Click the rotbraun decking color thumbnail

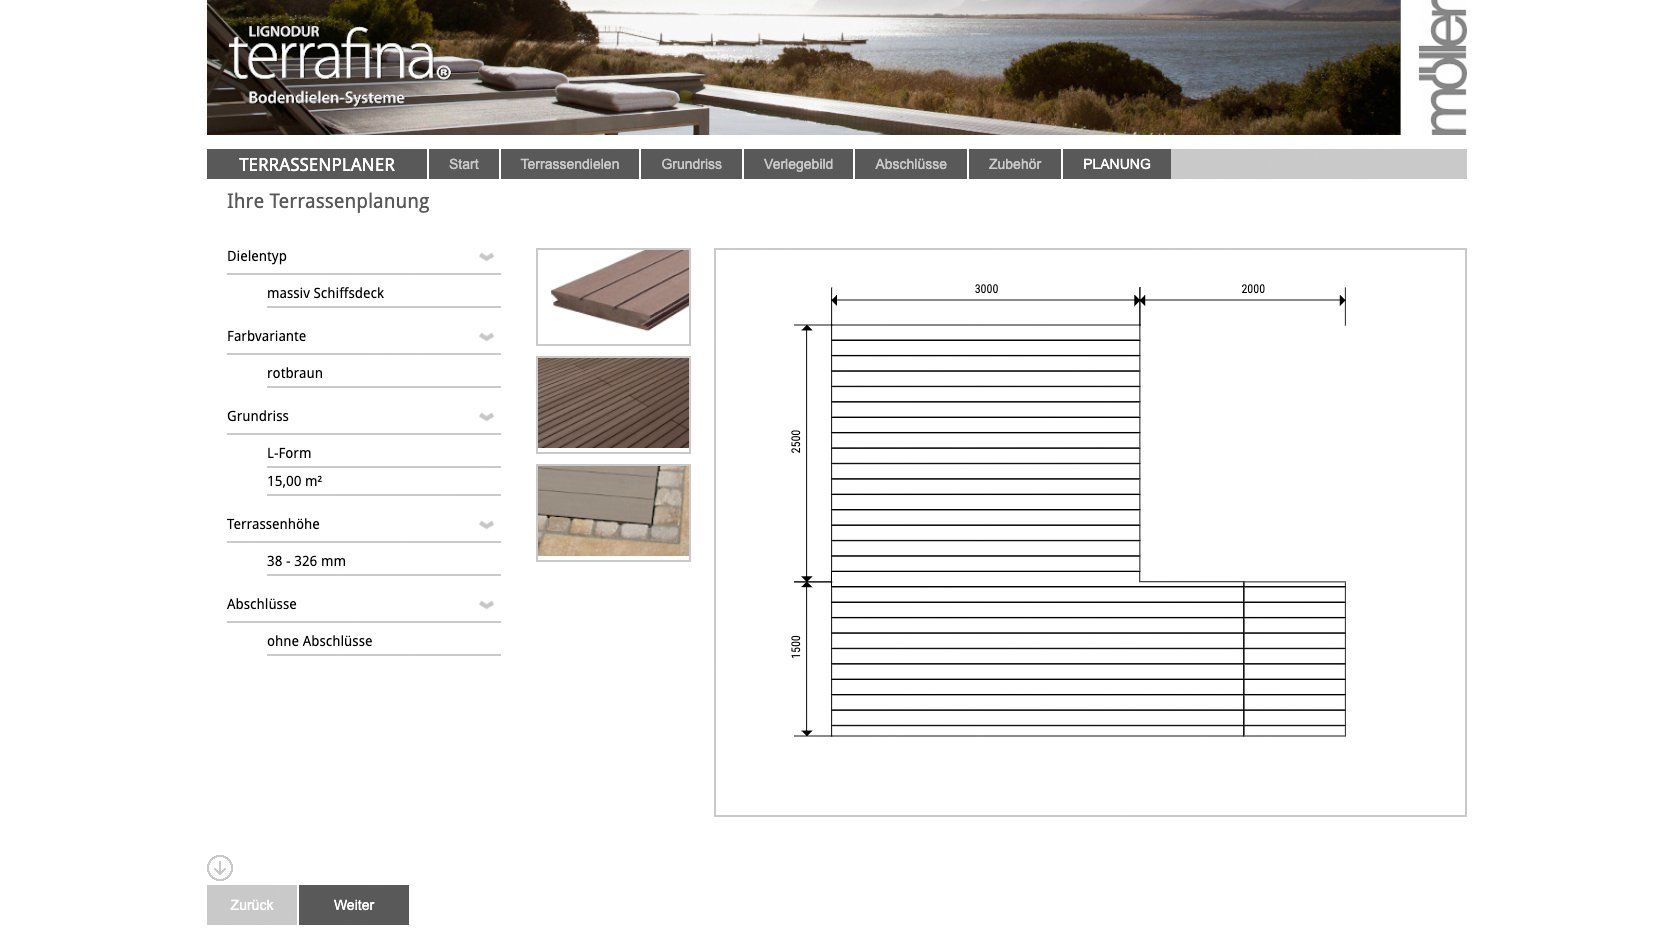coord(613,404)
